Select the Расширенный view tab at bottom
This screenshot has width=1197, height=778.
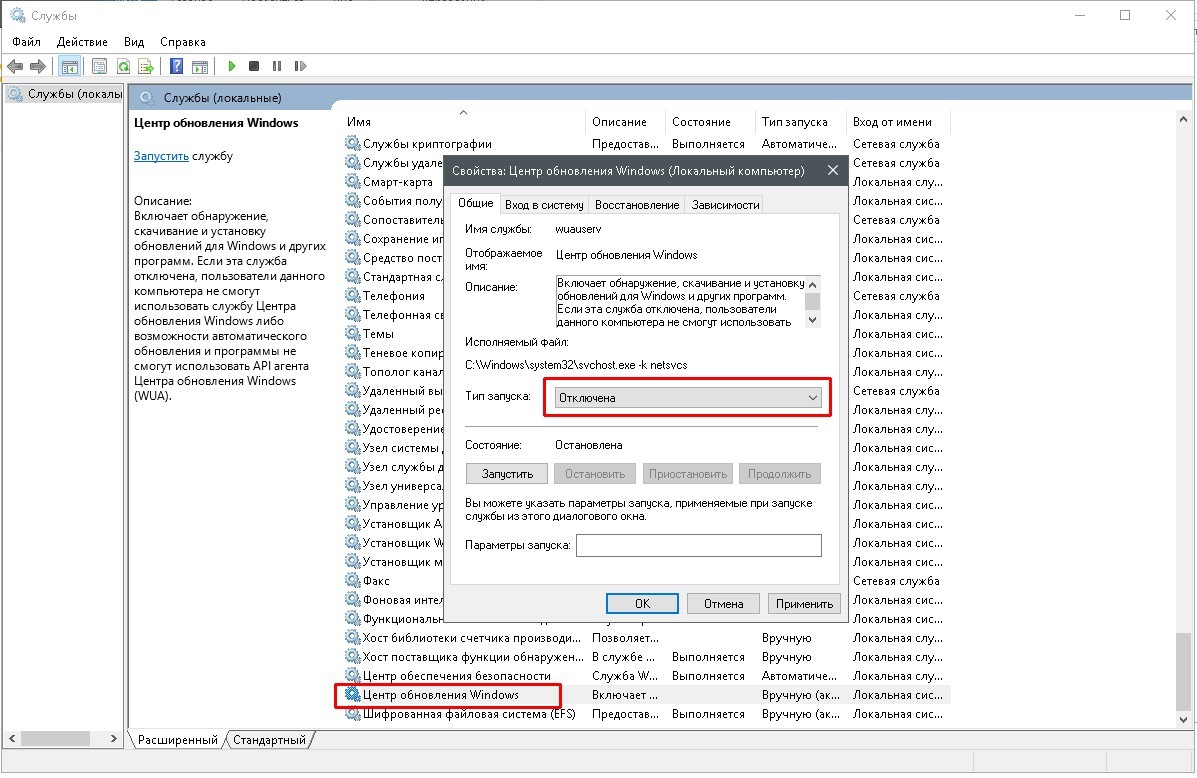(177, 740)
